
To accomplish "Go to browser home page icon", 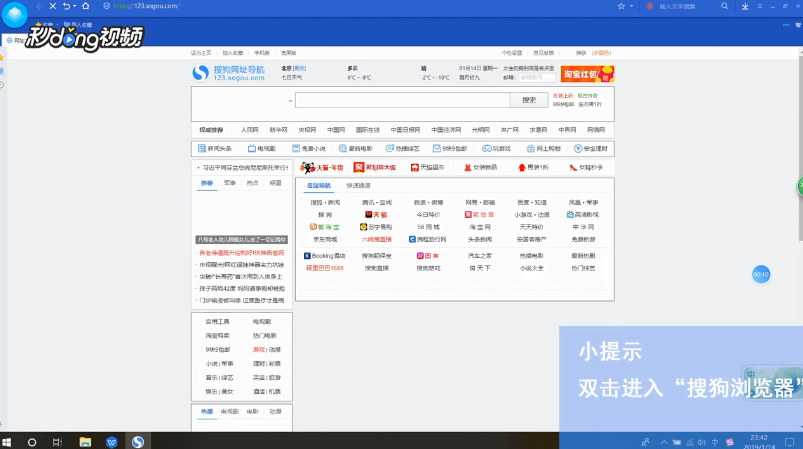I will click(86, 6).
